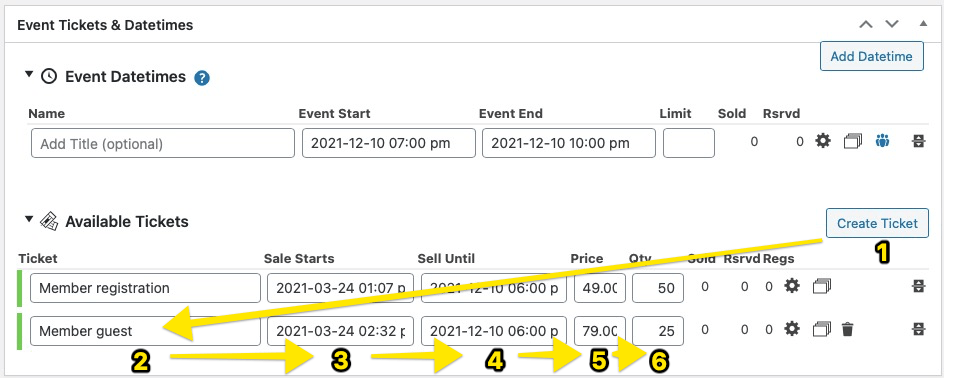Duplicate the Member registration ticket
Screen dimensions: 964x378
[821, 286]
